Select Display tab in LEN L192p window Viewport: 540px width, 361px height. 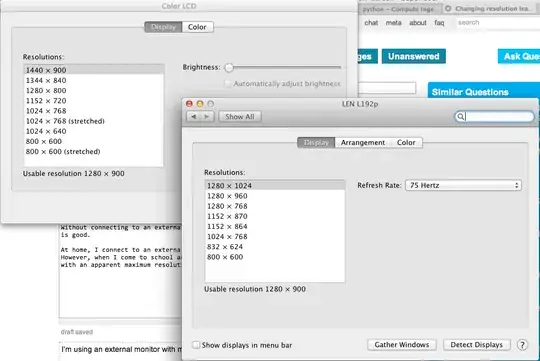316,143
